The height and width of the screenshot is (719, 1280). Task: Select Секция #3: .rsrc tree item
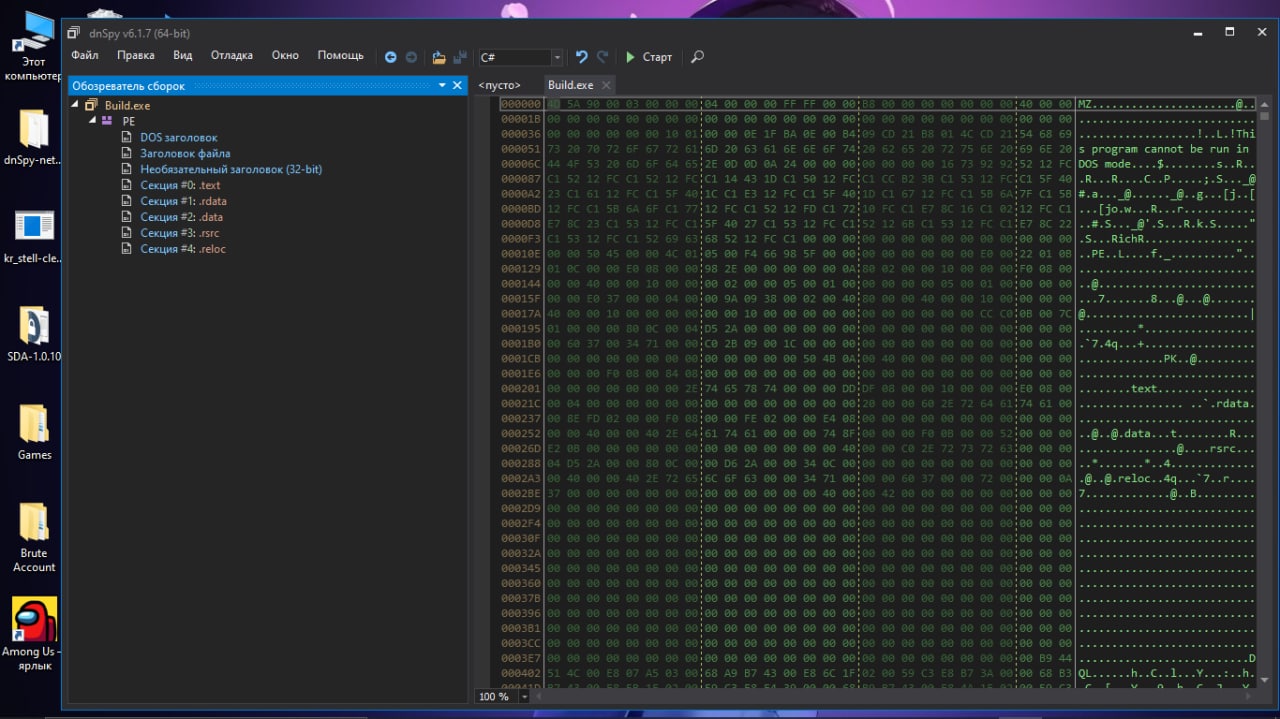[179, 233]
